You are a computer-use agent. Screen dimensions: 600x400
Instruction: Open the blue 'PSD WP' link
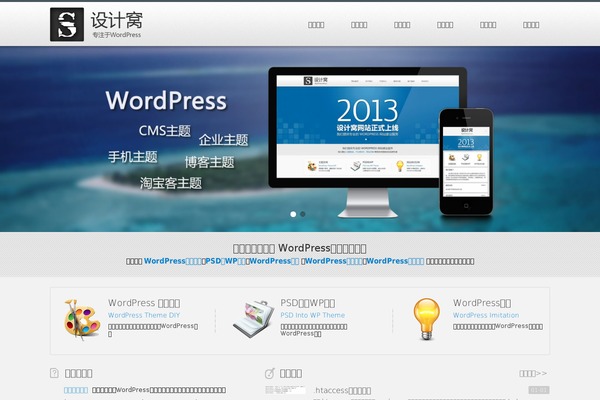[226, 261]
